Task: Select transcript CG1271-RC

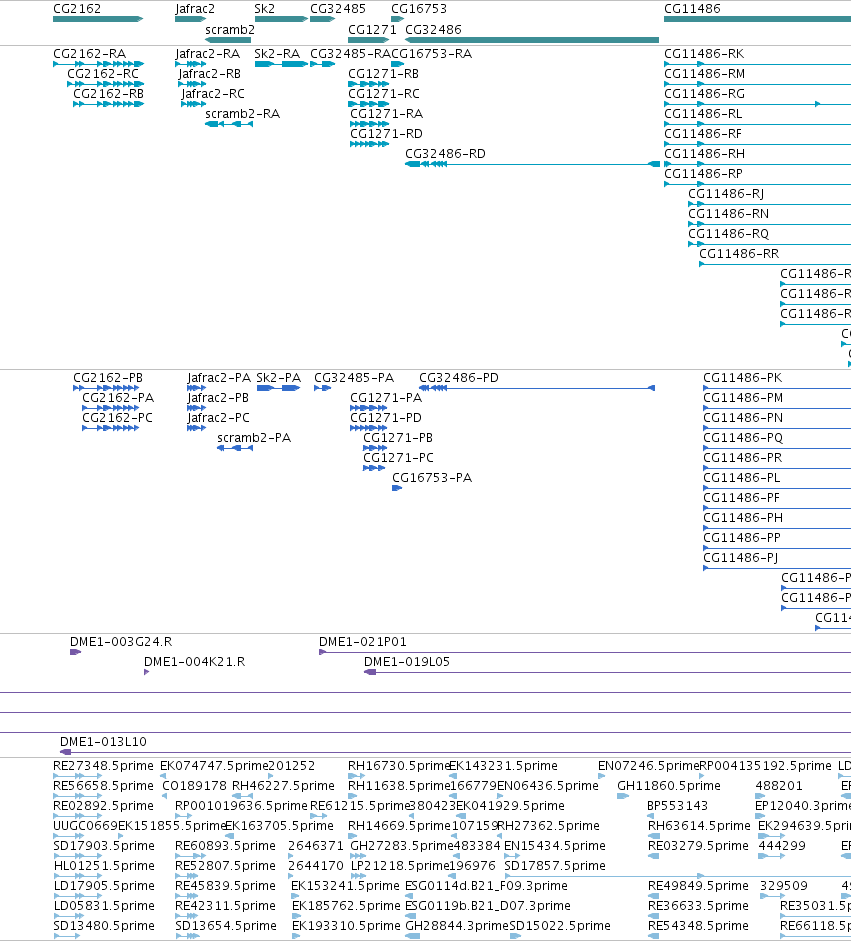Action: tap(368, 104)
